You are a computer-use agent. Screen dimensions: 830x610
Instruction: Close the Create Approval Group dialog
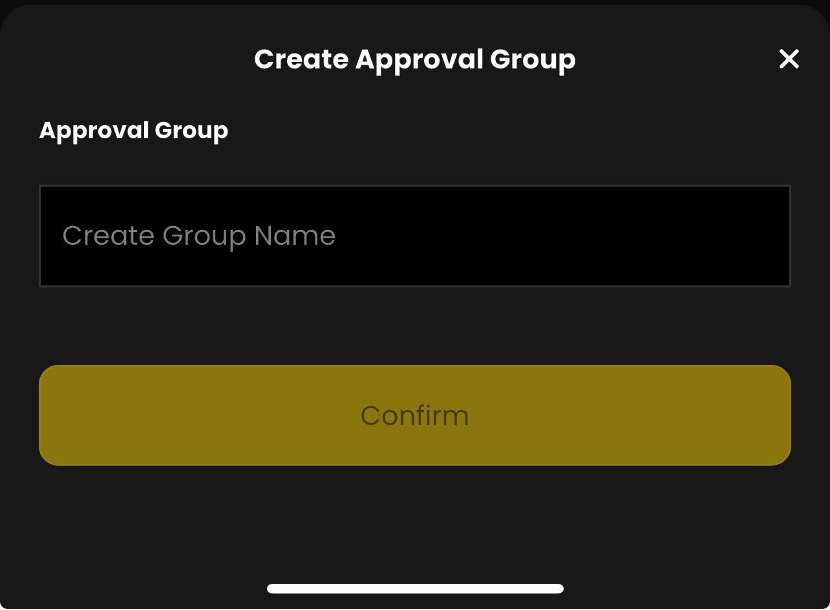pos(789,59)
